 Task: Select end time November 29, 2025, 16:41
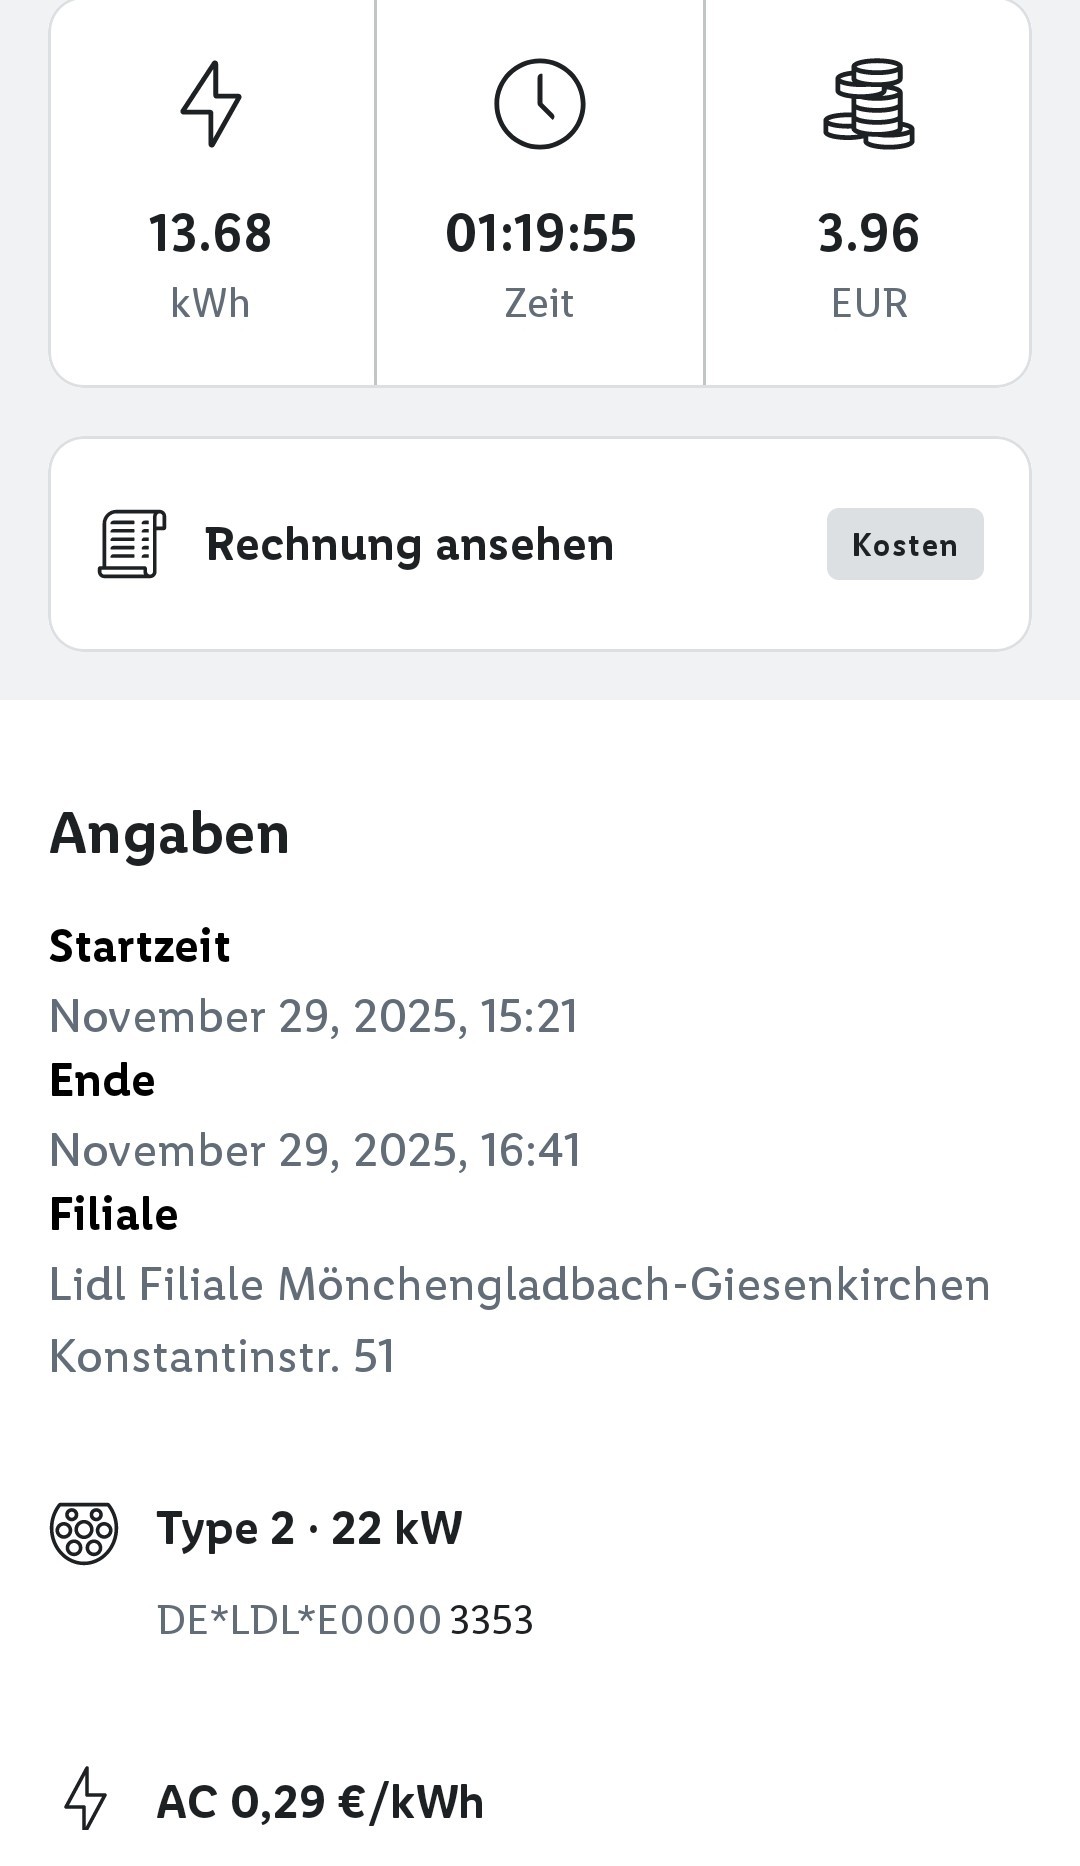pyautogui.click(x=315, y=1150)
